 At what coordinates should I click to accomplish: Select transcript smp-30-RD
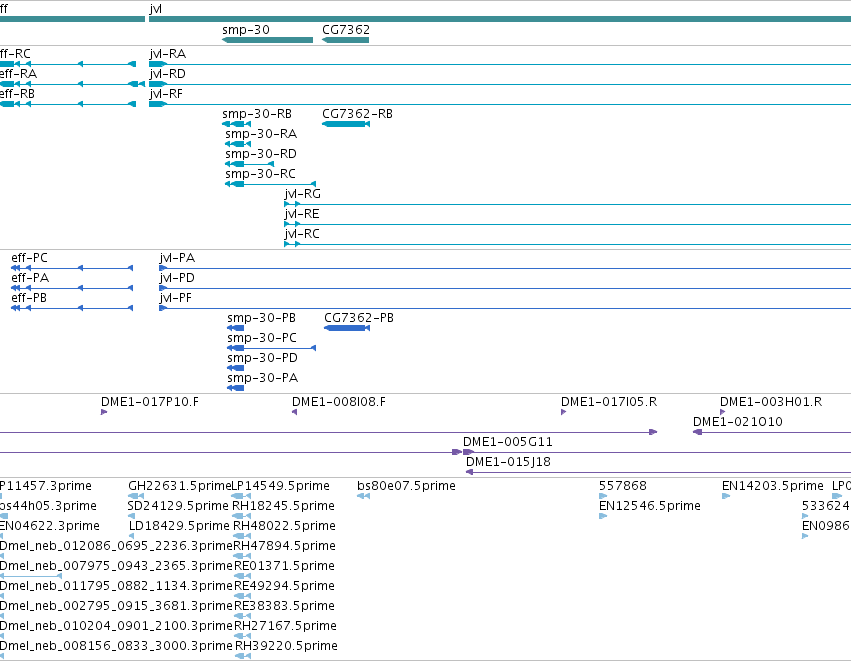click(250, 164)
